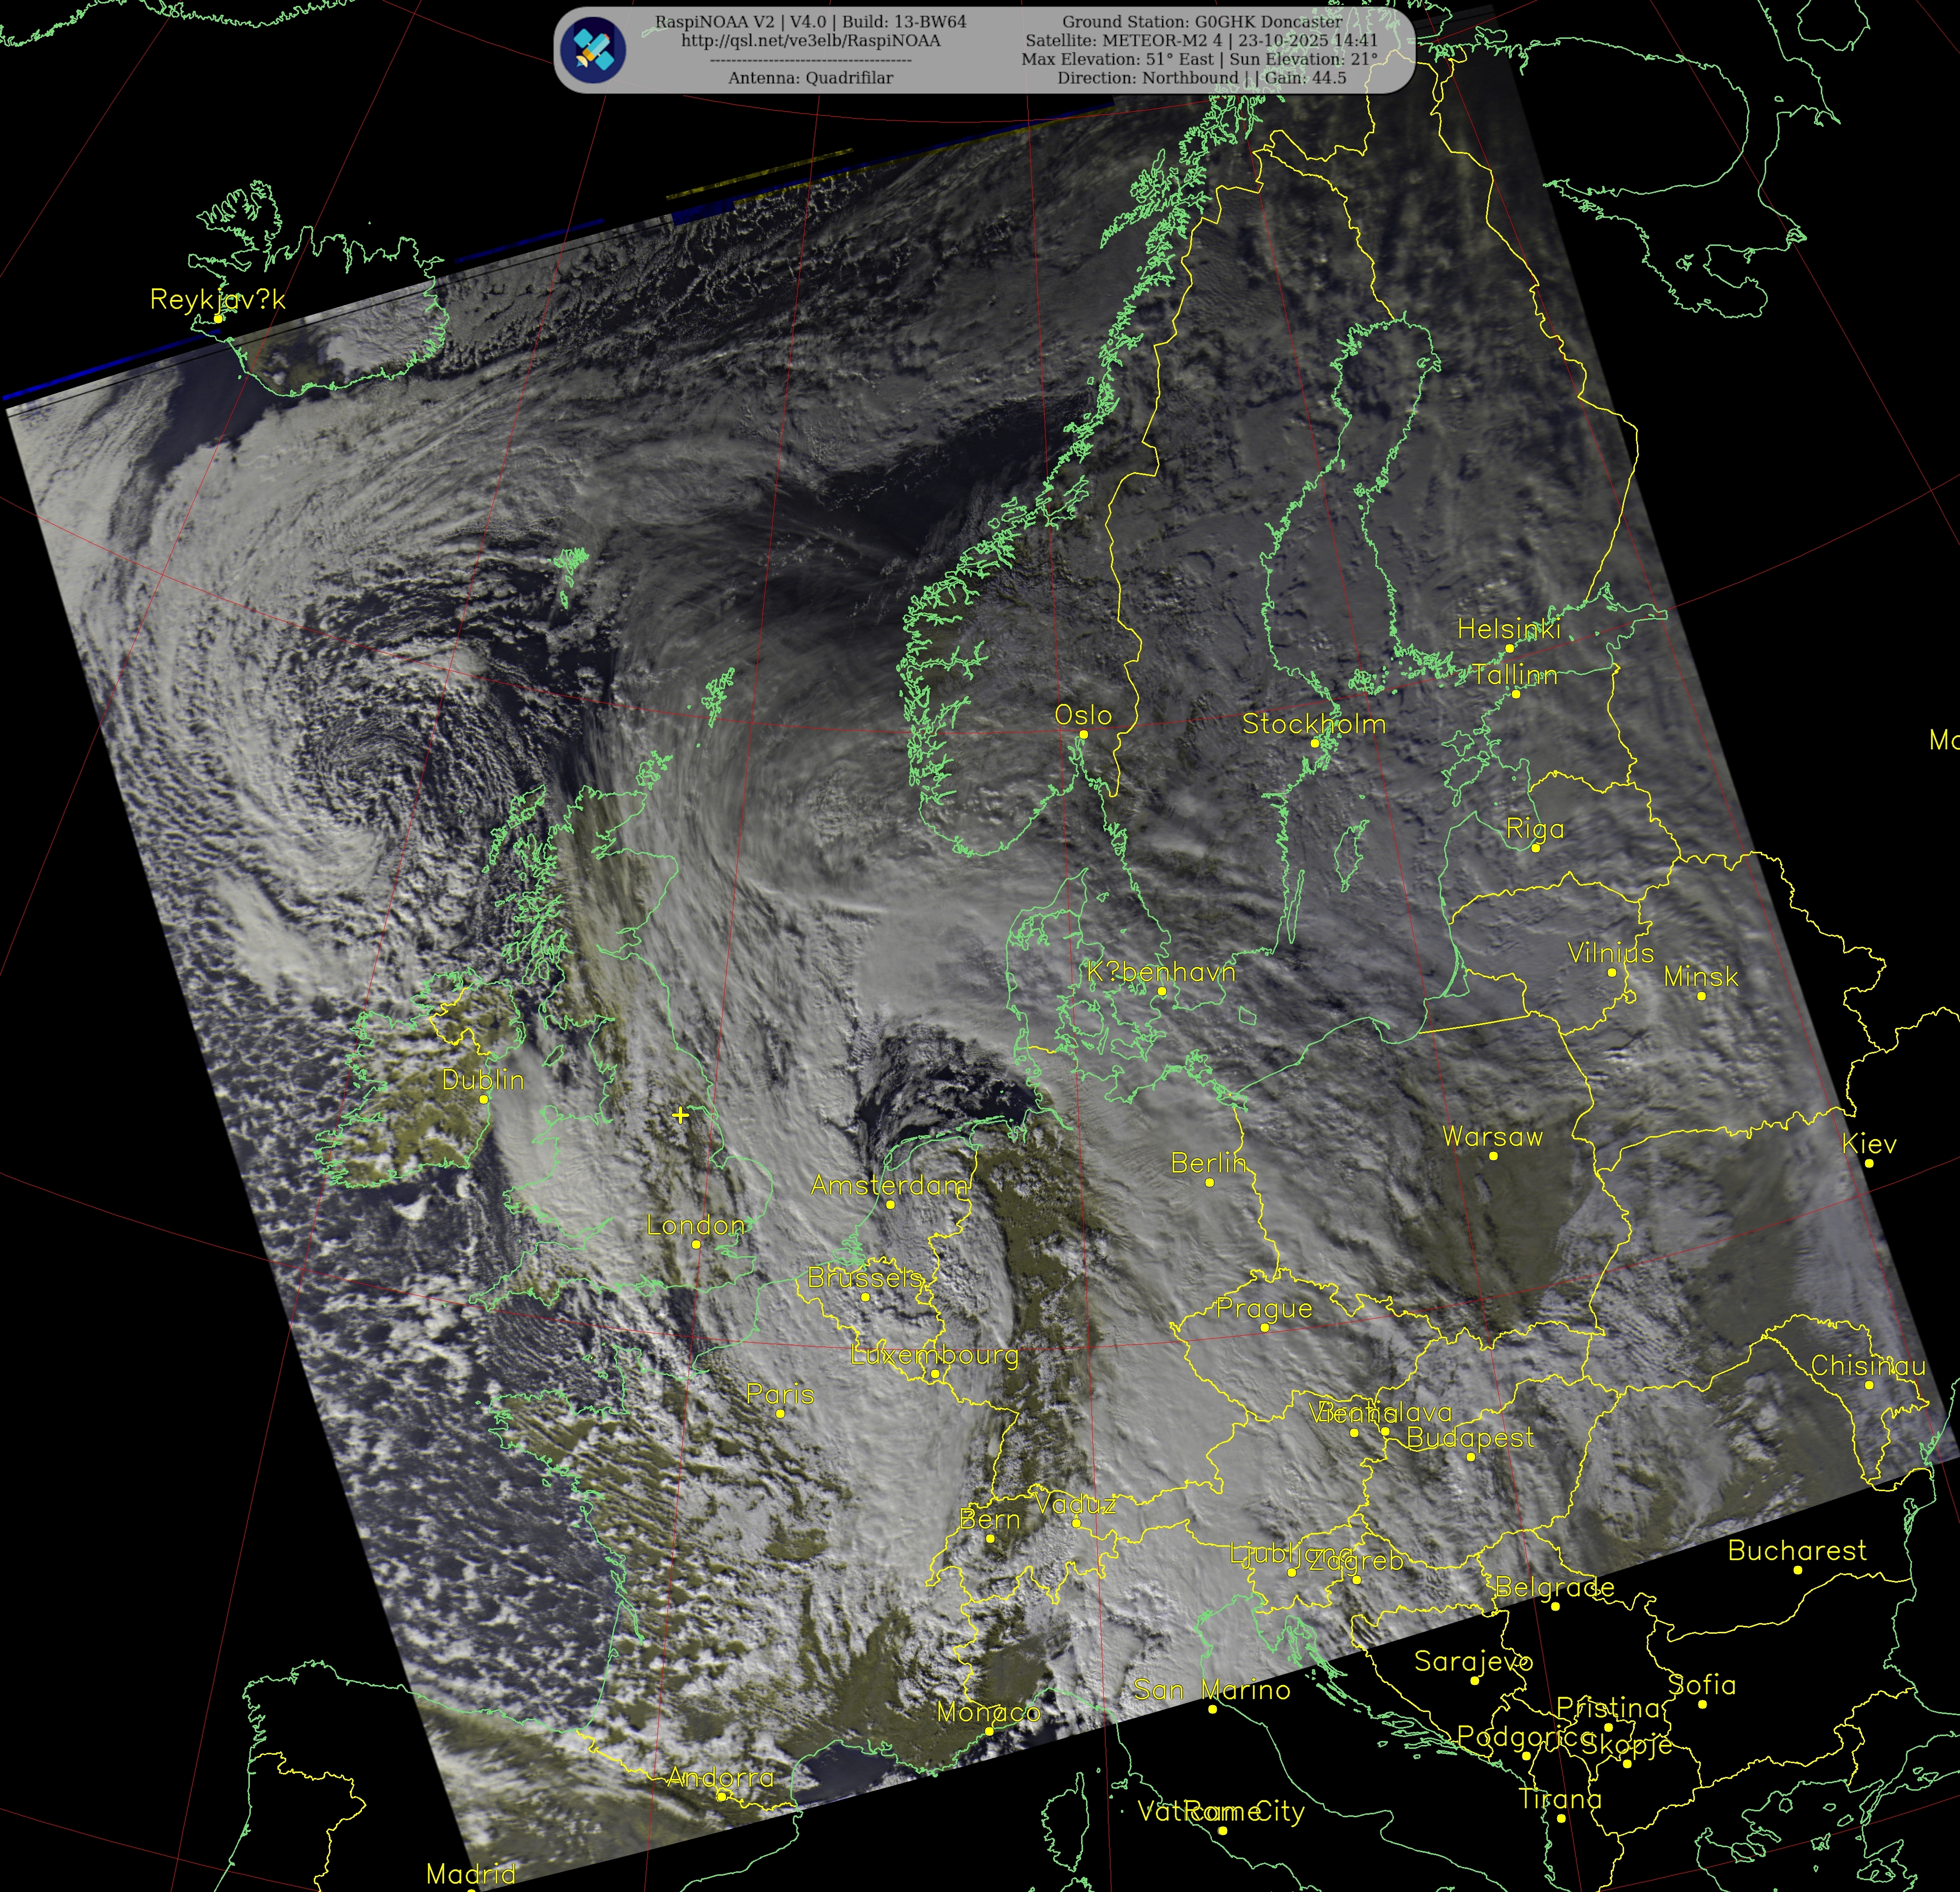1960x1892 pixels.
Task: Click the Antenna Quadrifilar text
Action: pyautogui.click(x=810, y=78)
